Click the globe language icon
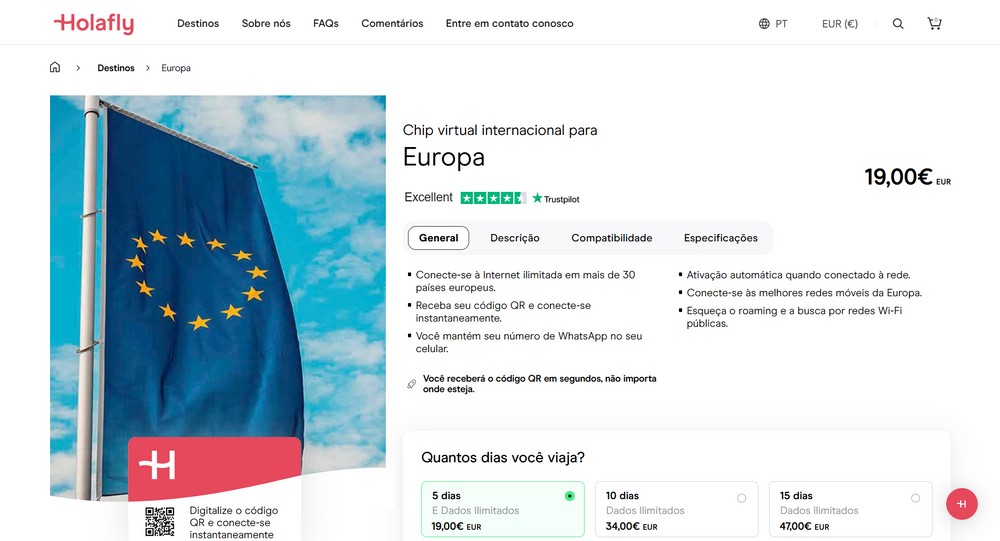 [x=764, y=24]
